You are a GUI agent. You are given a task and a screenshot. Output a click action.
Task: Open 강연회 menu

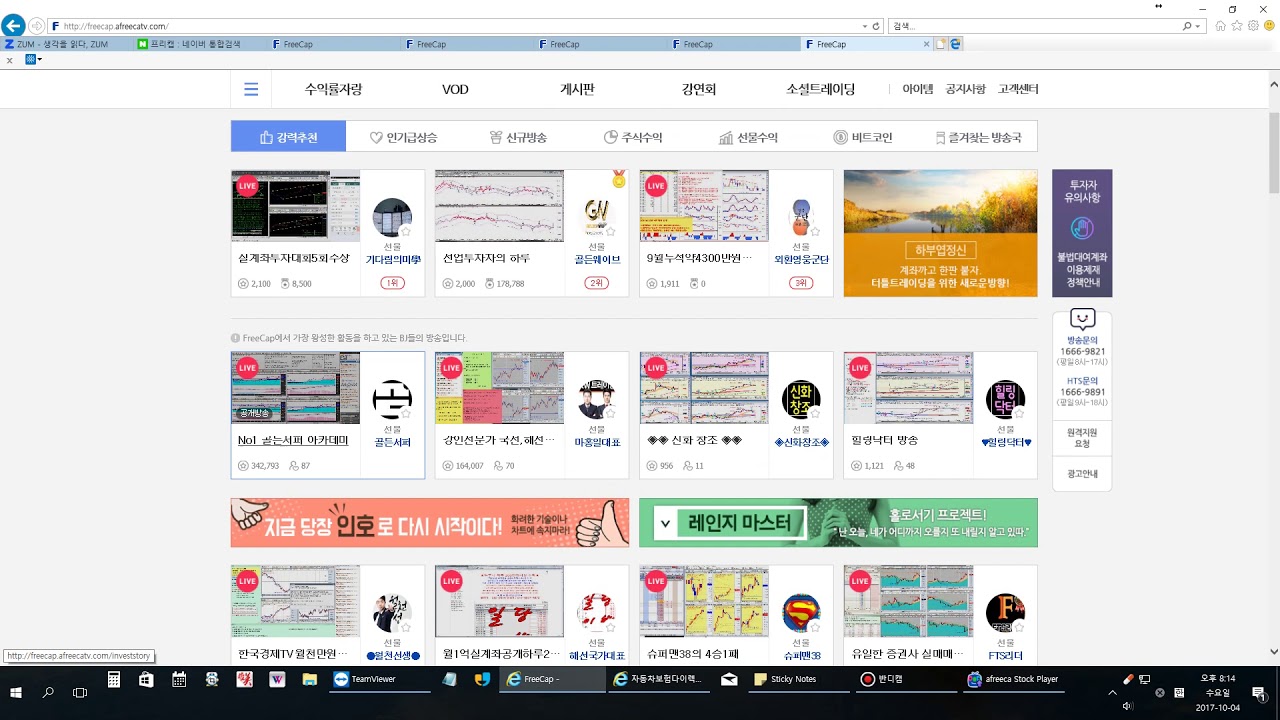pos(699,89)
